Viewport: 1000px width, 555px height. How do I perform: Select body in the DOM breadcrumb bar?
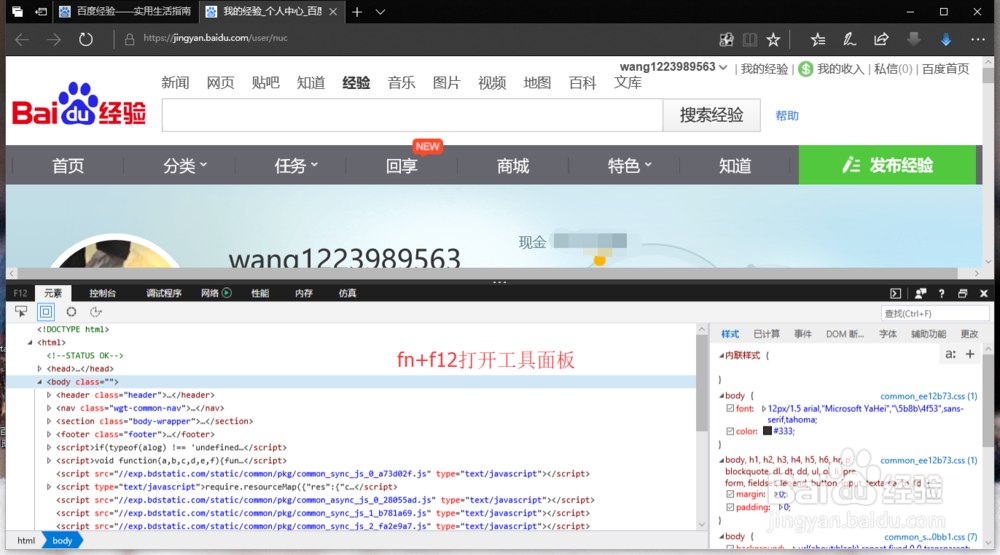click(x=62, y=541)
